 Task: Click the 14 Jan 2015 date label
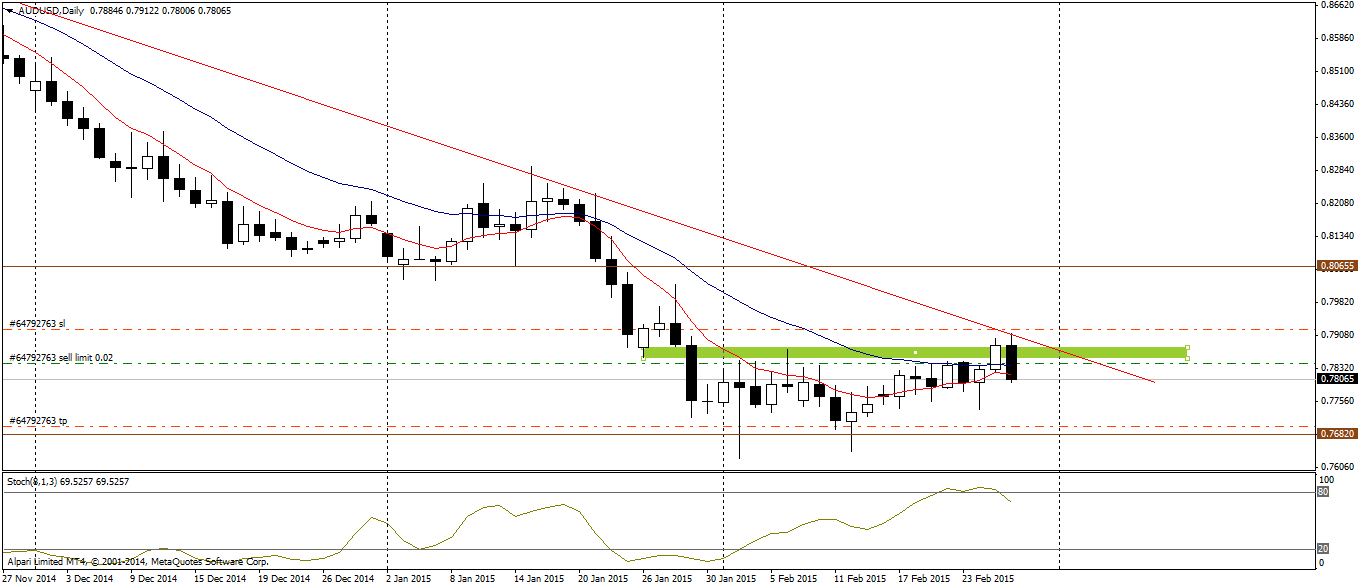click(538, 578)
